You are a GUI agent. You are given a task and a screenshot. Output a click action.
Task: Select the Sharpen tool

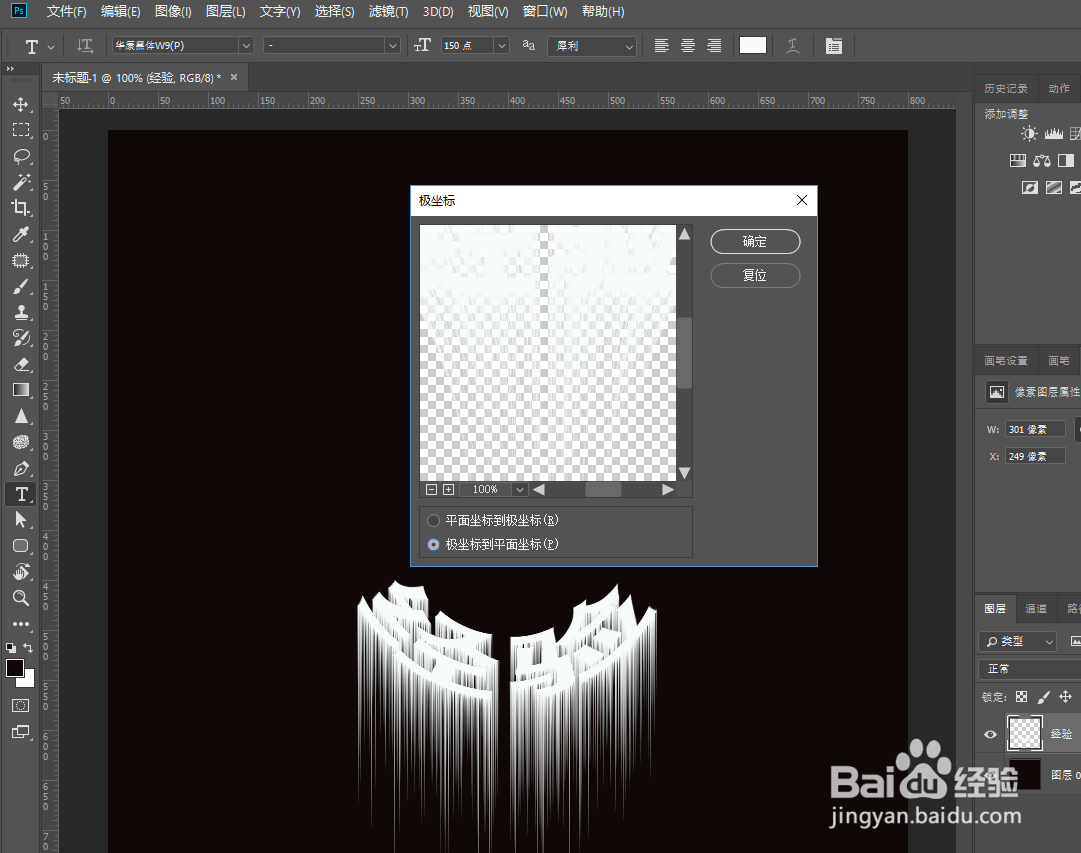(21, 417)
